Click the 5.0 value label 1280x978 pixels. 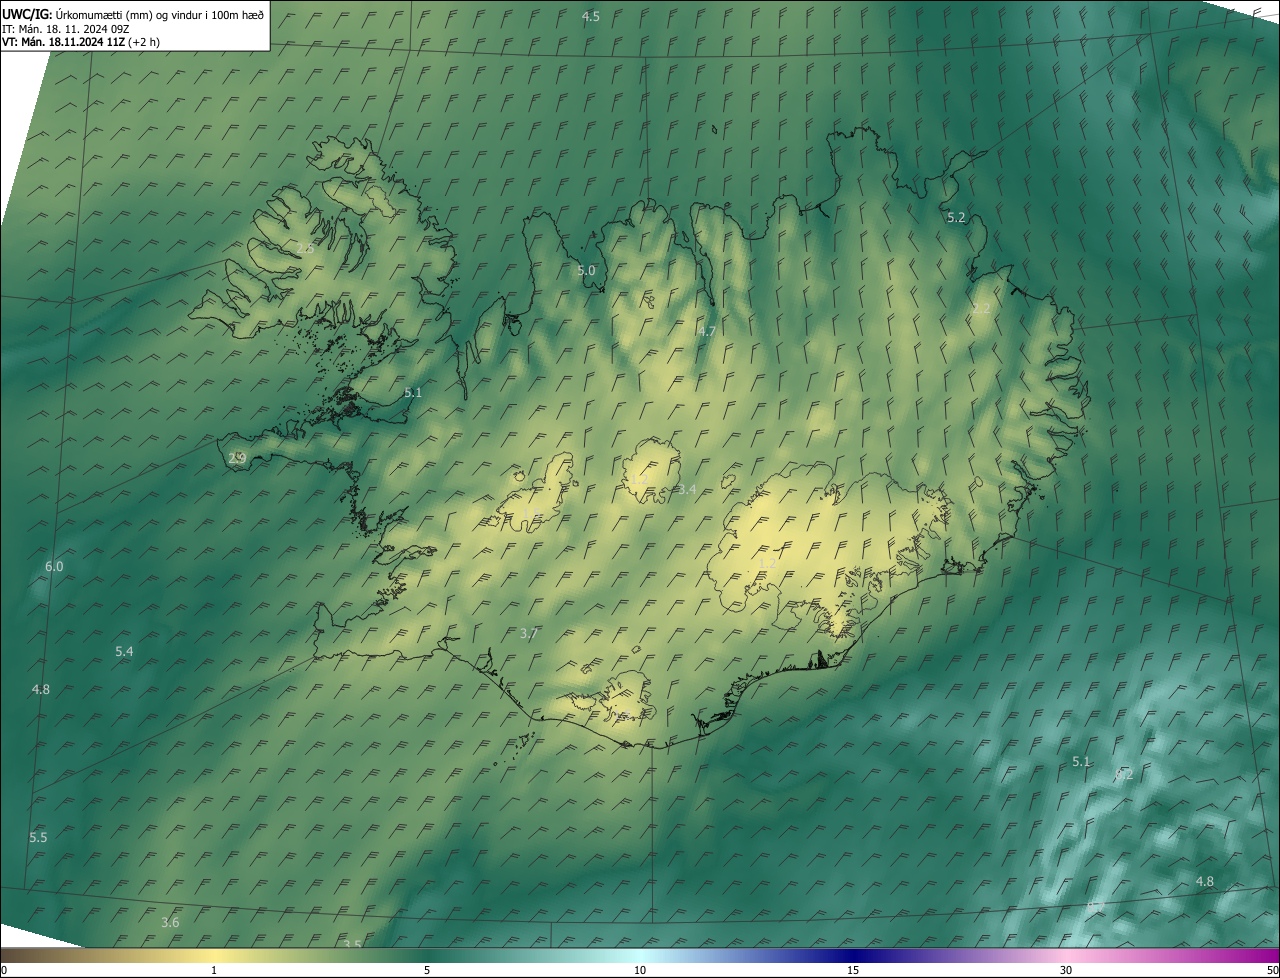click(586, 270)
